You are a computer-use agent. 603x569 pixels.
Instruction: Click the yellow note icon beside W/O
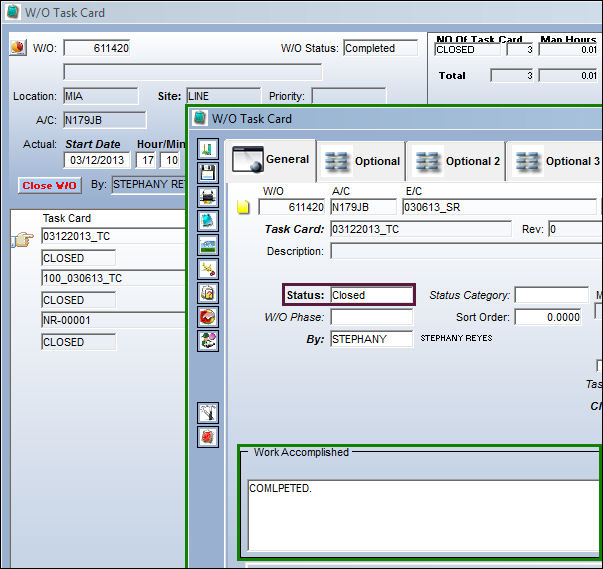[x=243, y=207]
